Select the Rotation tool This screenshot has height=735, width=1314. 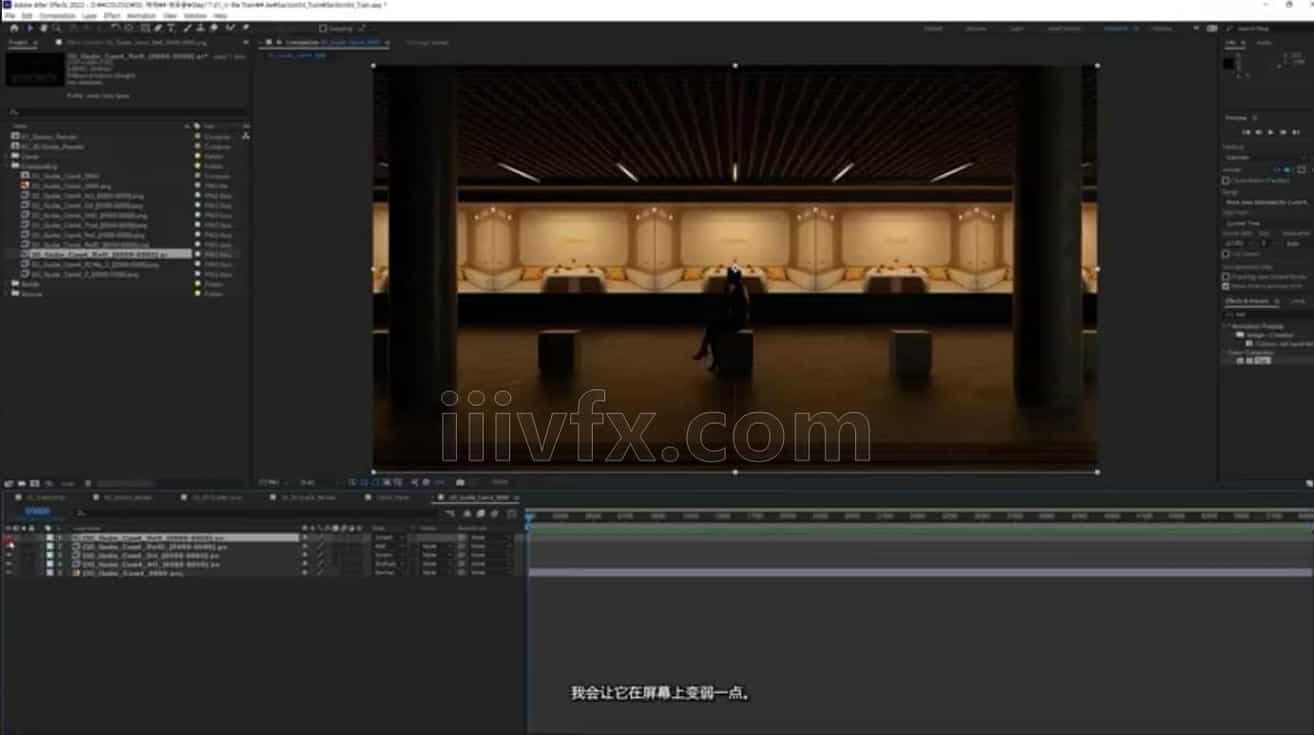click(x=114, y=28)
